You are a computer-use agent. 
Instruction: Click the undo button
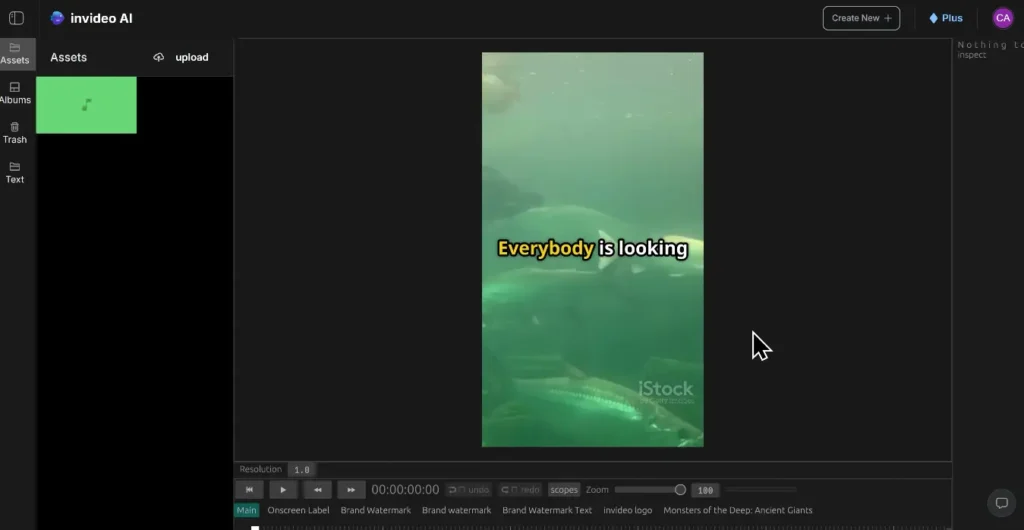click(469, 490)
